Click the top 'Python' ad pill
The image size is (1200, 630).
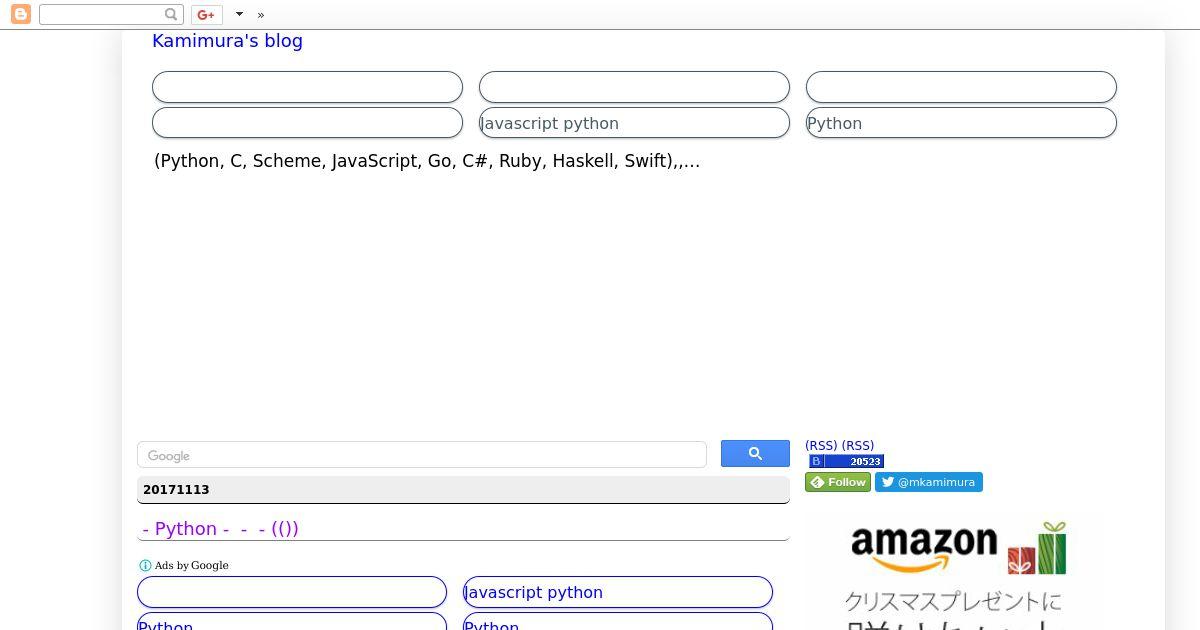click(x=961, y=123)
